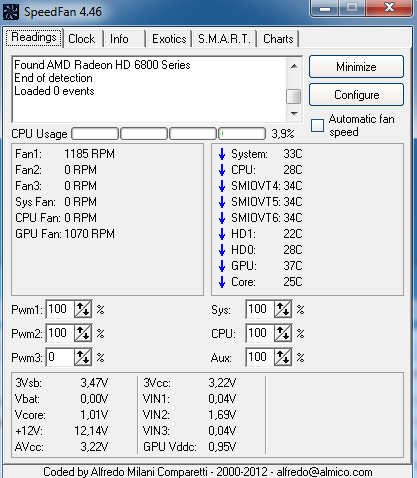The width and height of the screenshot is (417, 478).
Task: Click the first CPU usage bar
Action: click(95, 134)
